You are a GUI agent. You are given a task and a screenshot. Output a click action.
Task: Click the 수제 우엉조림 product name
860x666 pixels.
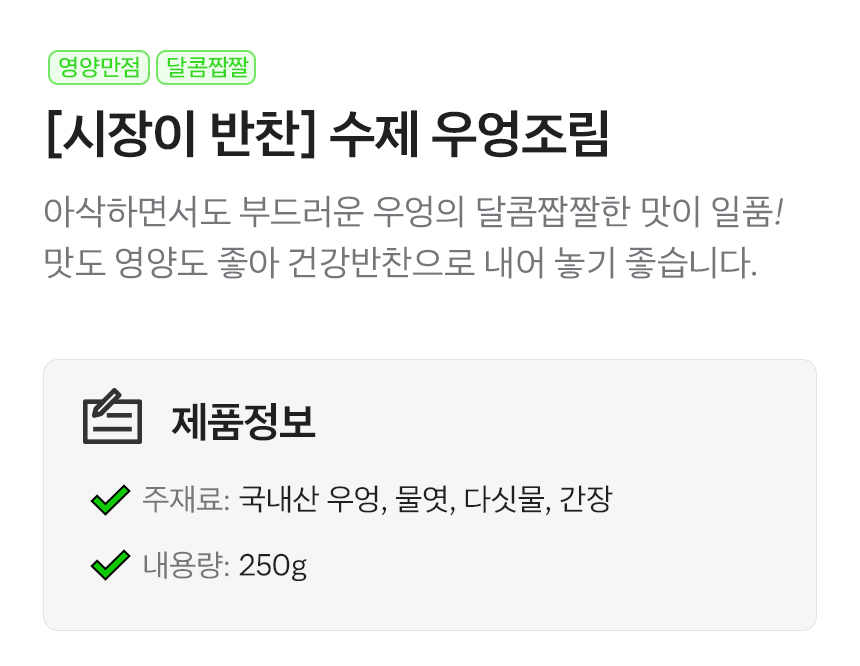(x=470, y=135)
